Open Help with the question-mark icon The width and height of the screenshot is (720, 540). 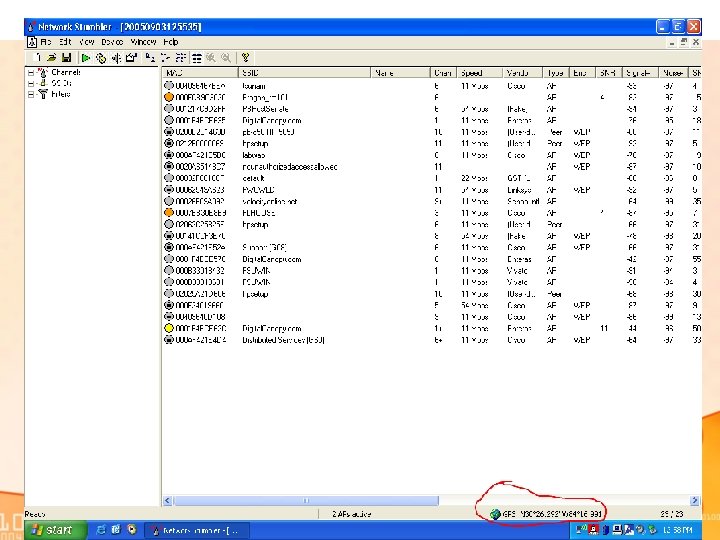[x=245, y=58]
